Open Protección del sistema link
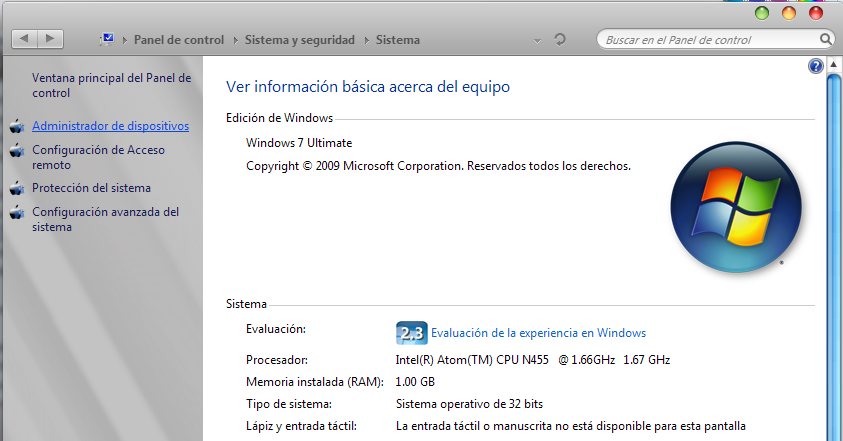 coord(91,188)
